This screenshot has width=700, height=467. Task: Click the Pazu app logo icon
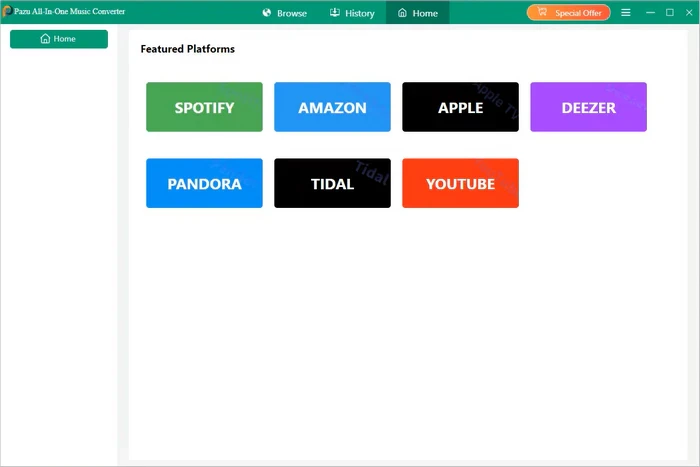point(7,12)
